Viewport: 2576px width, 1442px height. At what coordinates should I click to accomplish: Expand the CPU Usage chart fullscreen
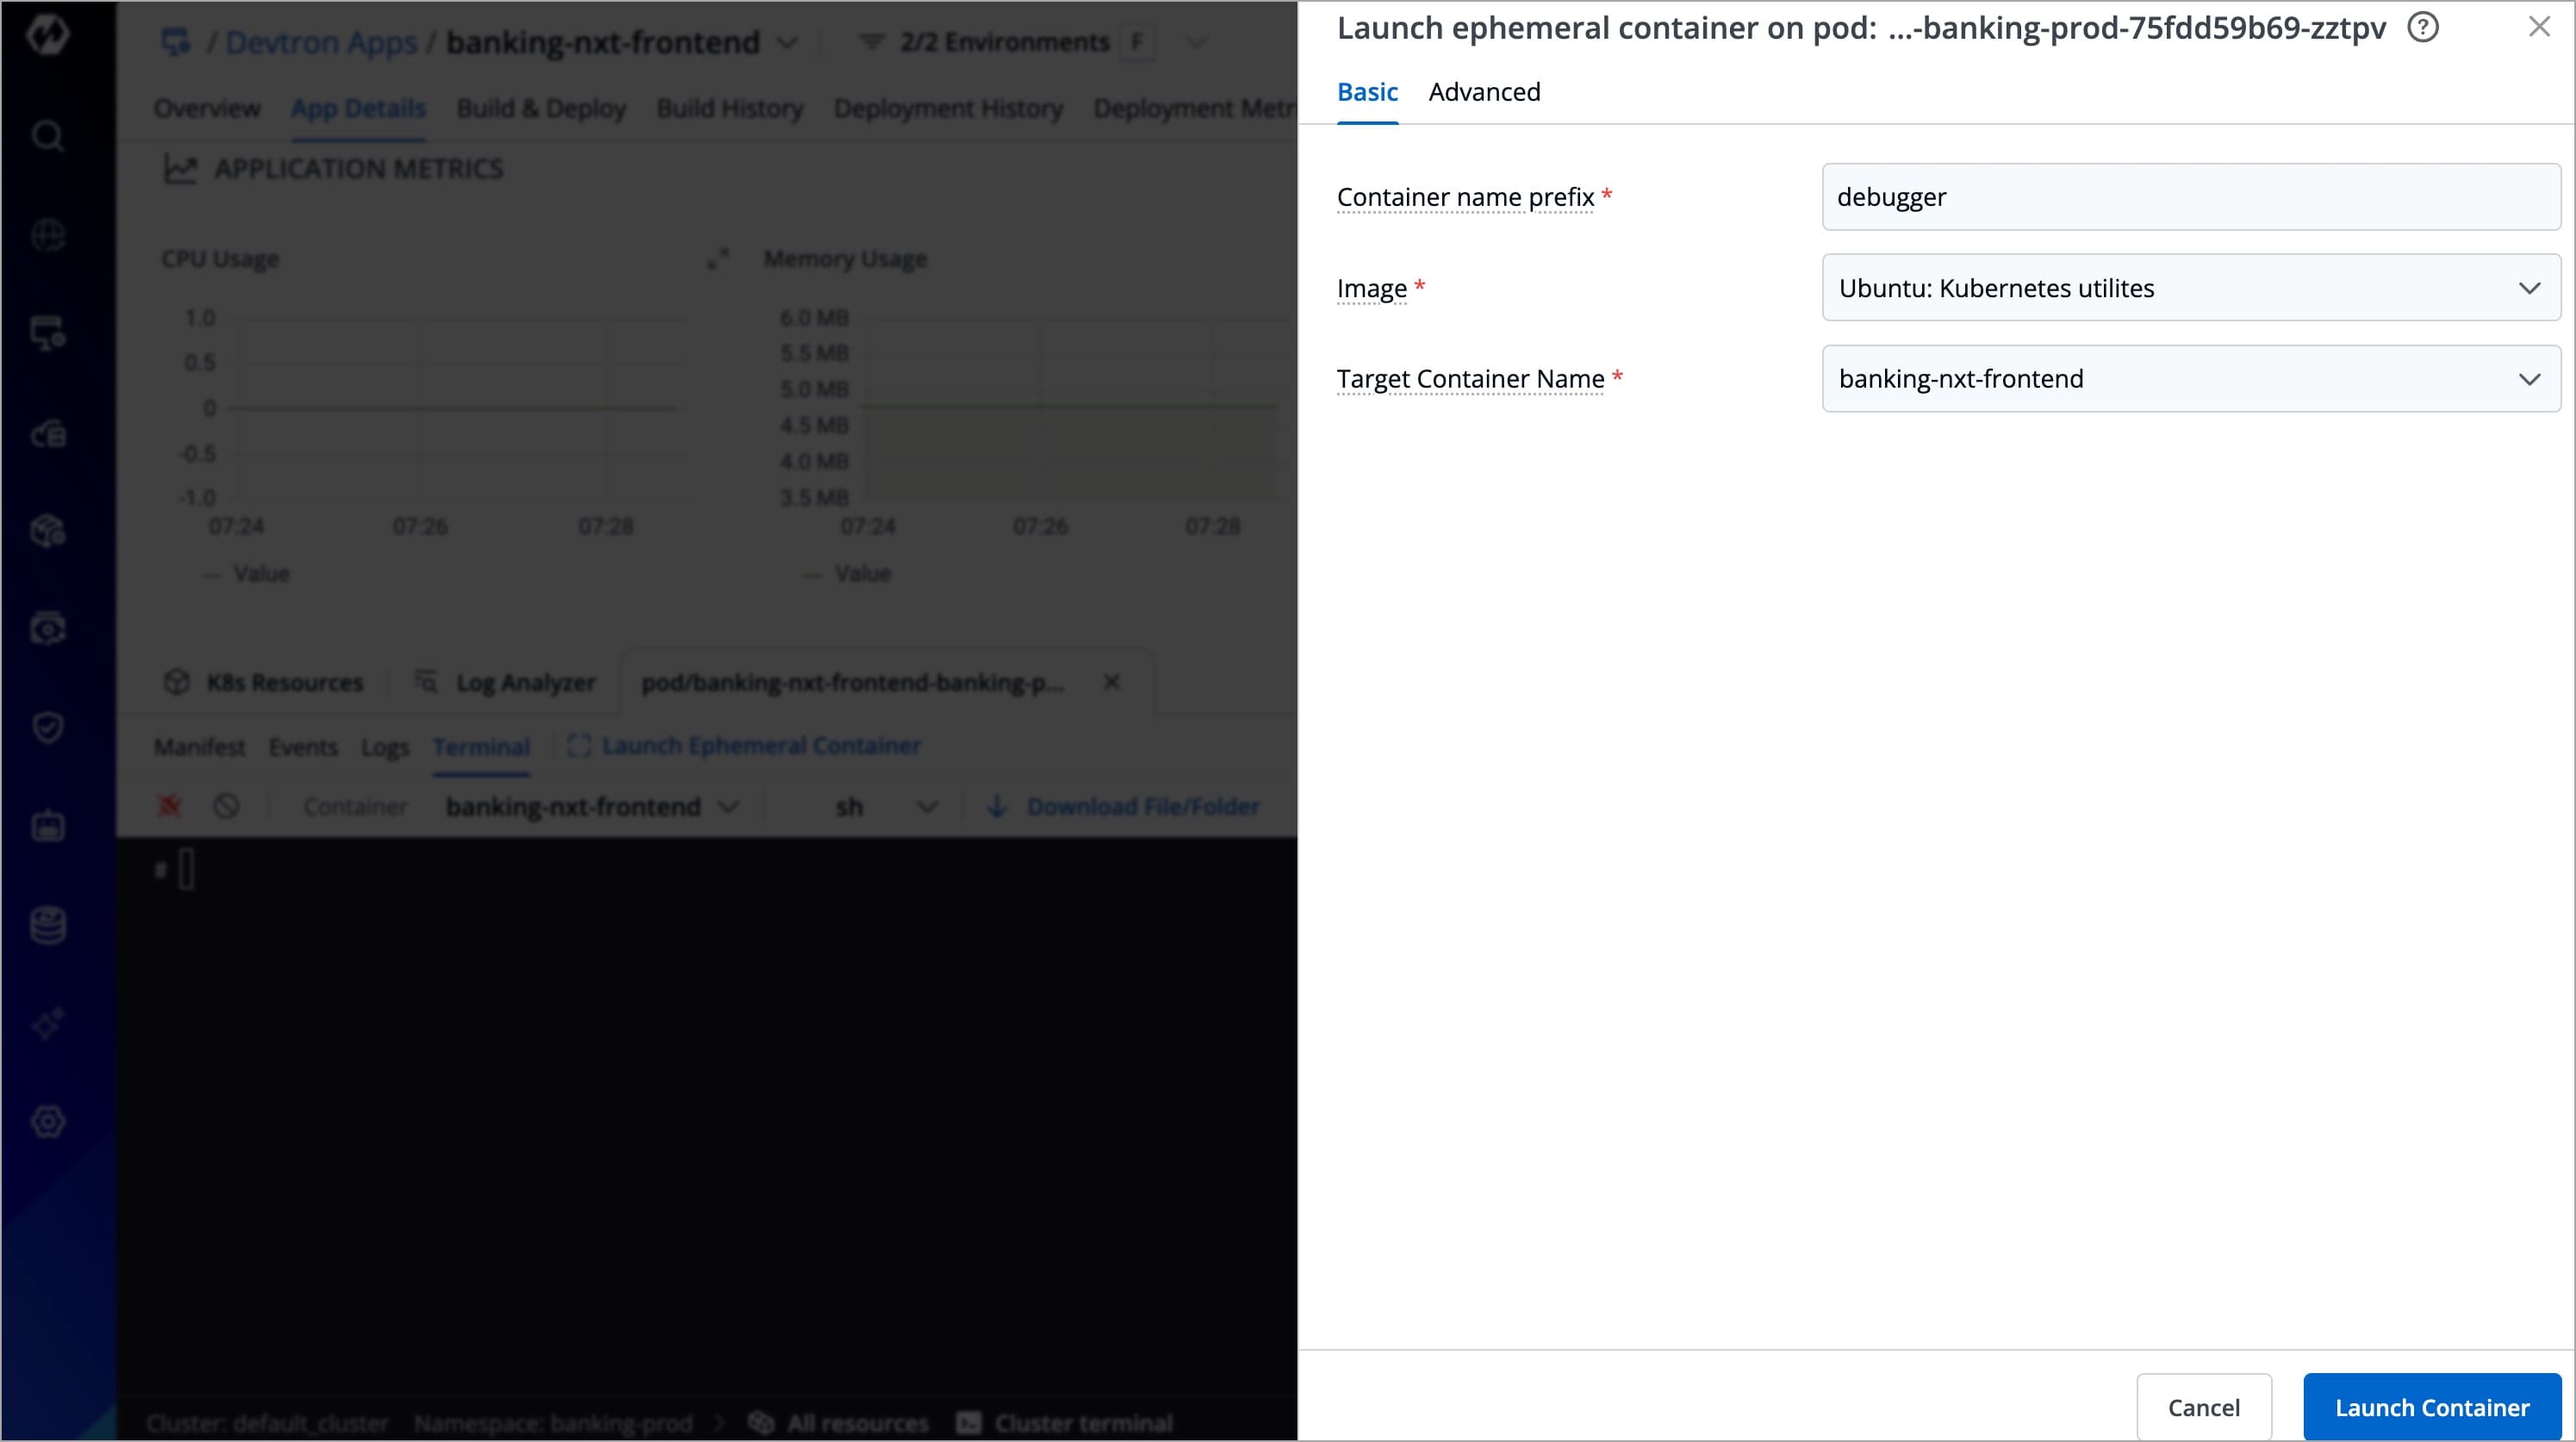coord(717,259)
